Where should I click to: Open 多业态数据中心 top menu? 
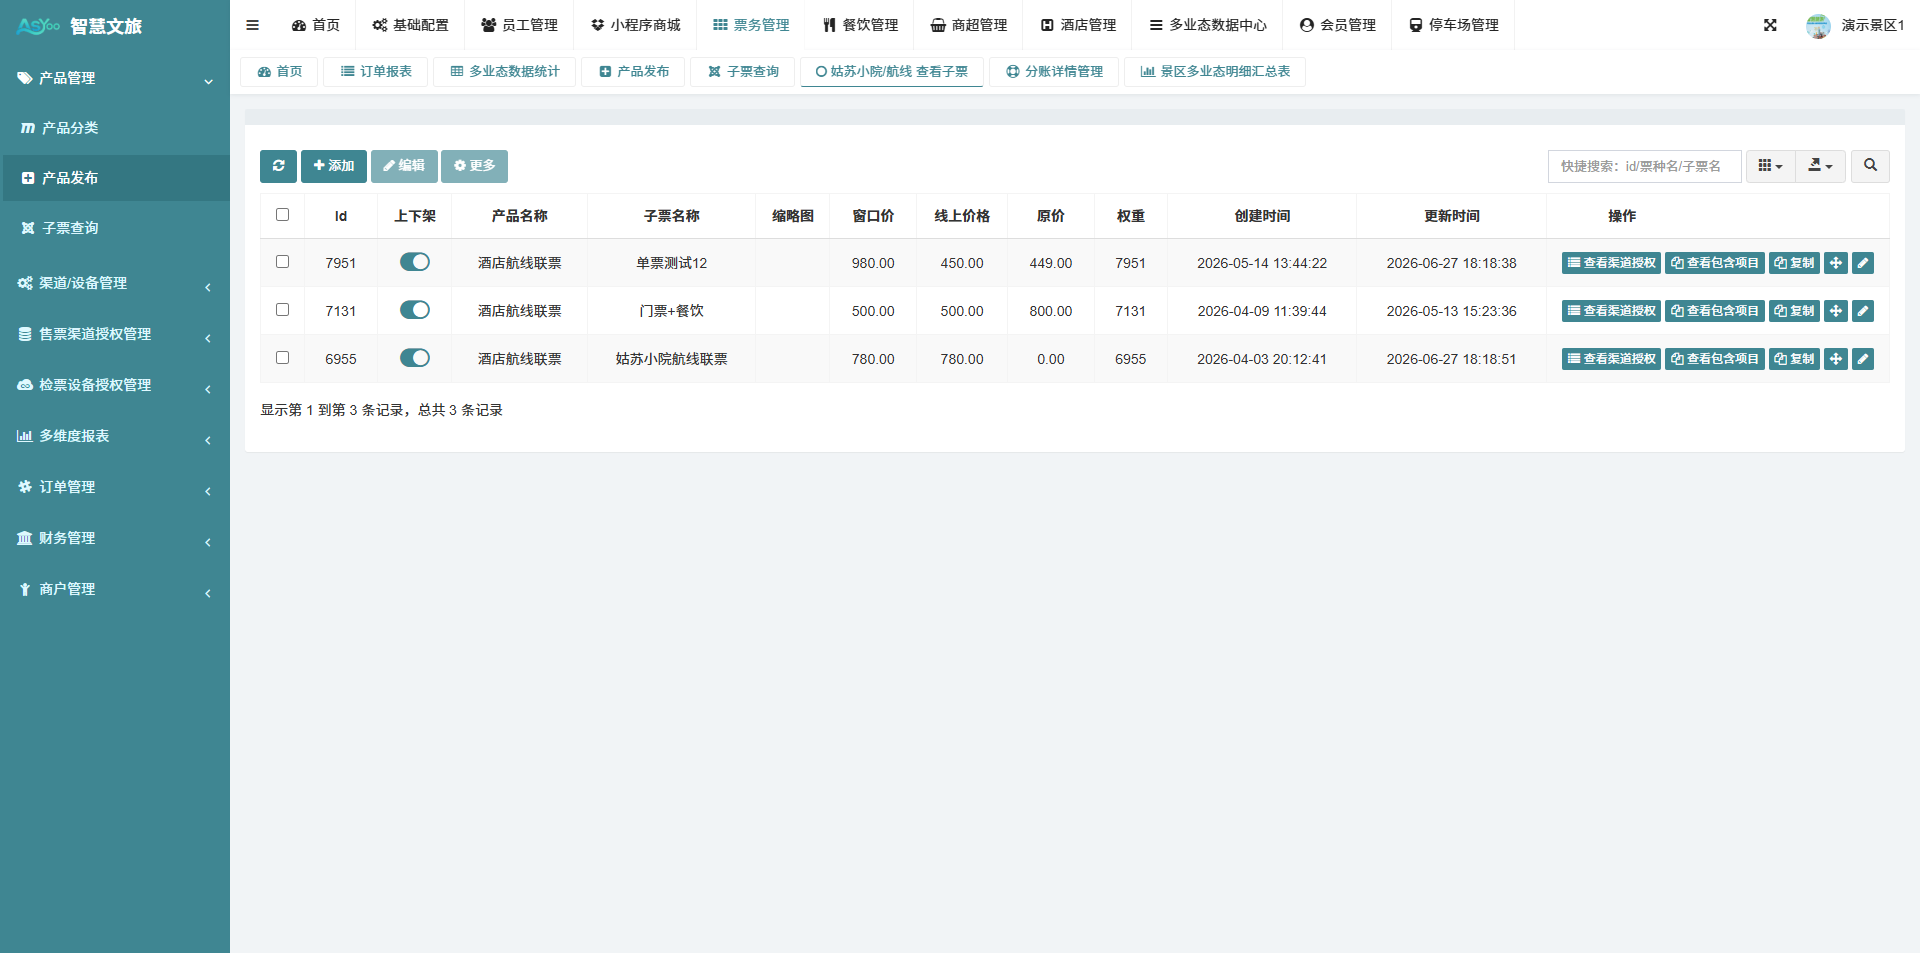1208,25
